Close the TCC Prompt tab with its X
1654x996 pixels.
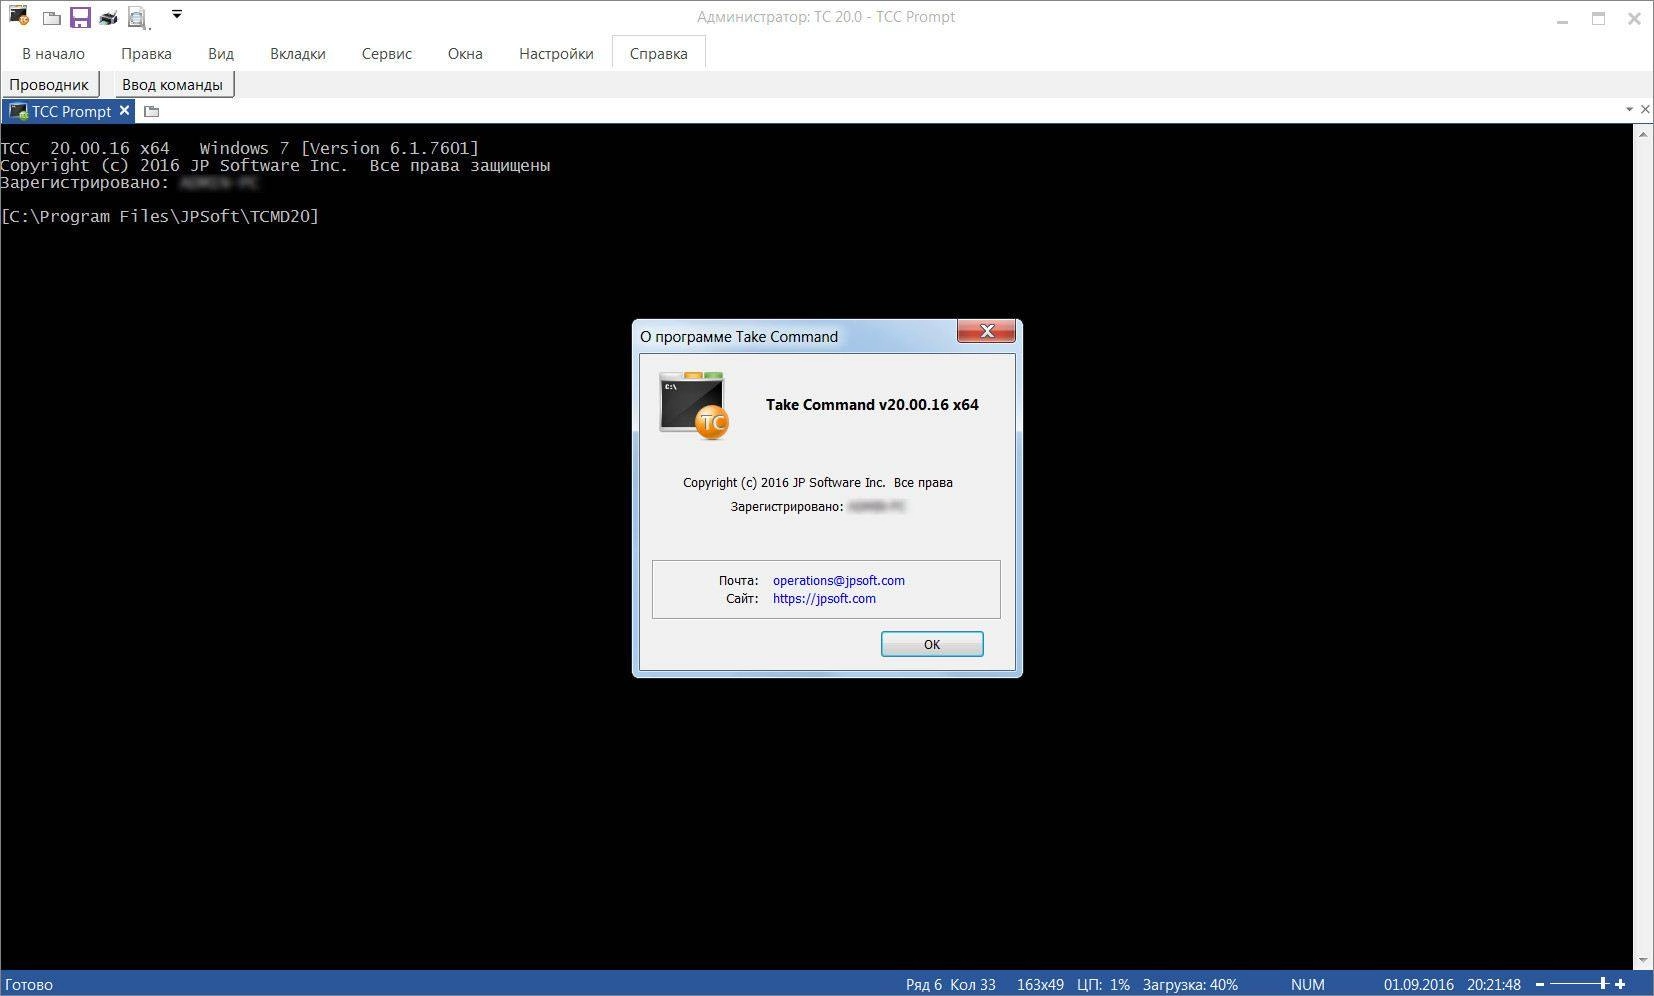pos(125,111)
